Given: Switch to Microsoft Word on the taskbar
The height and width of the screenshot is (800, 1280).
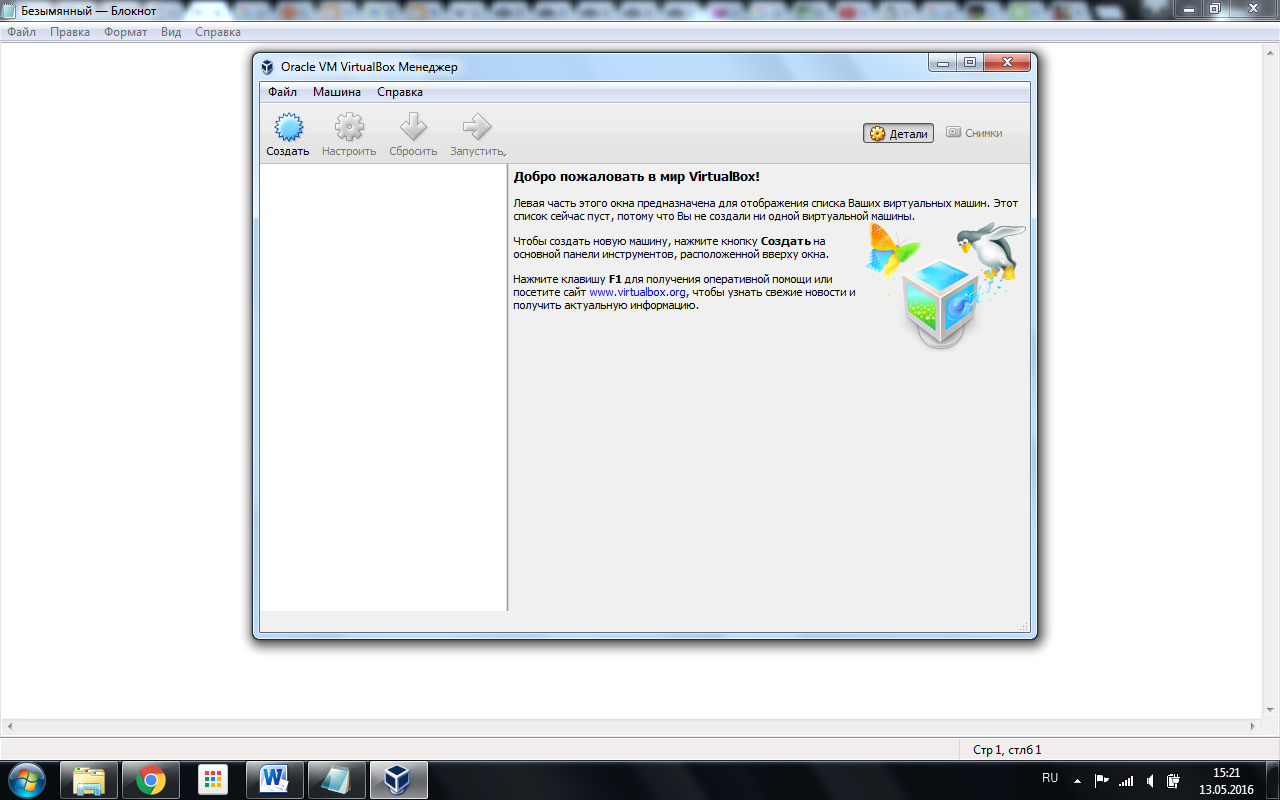Looking at the screenshot, I should point(274,780).
